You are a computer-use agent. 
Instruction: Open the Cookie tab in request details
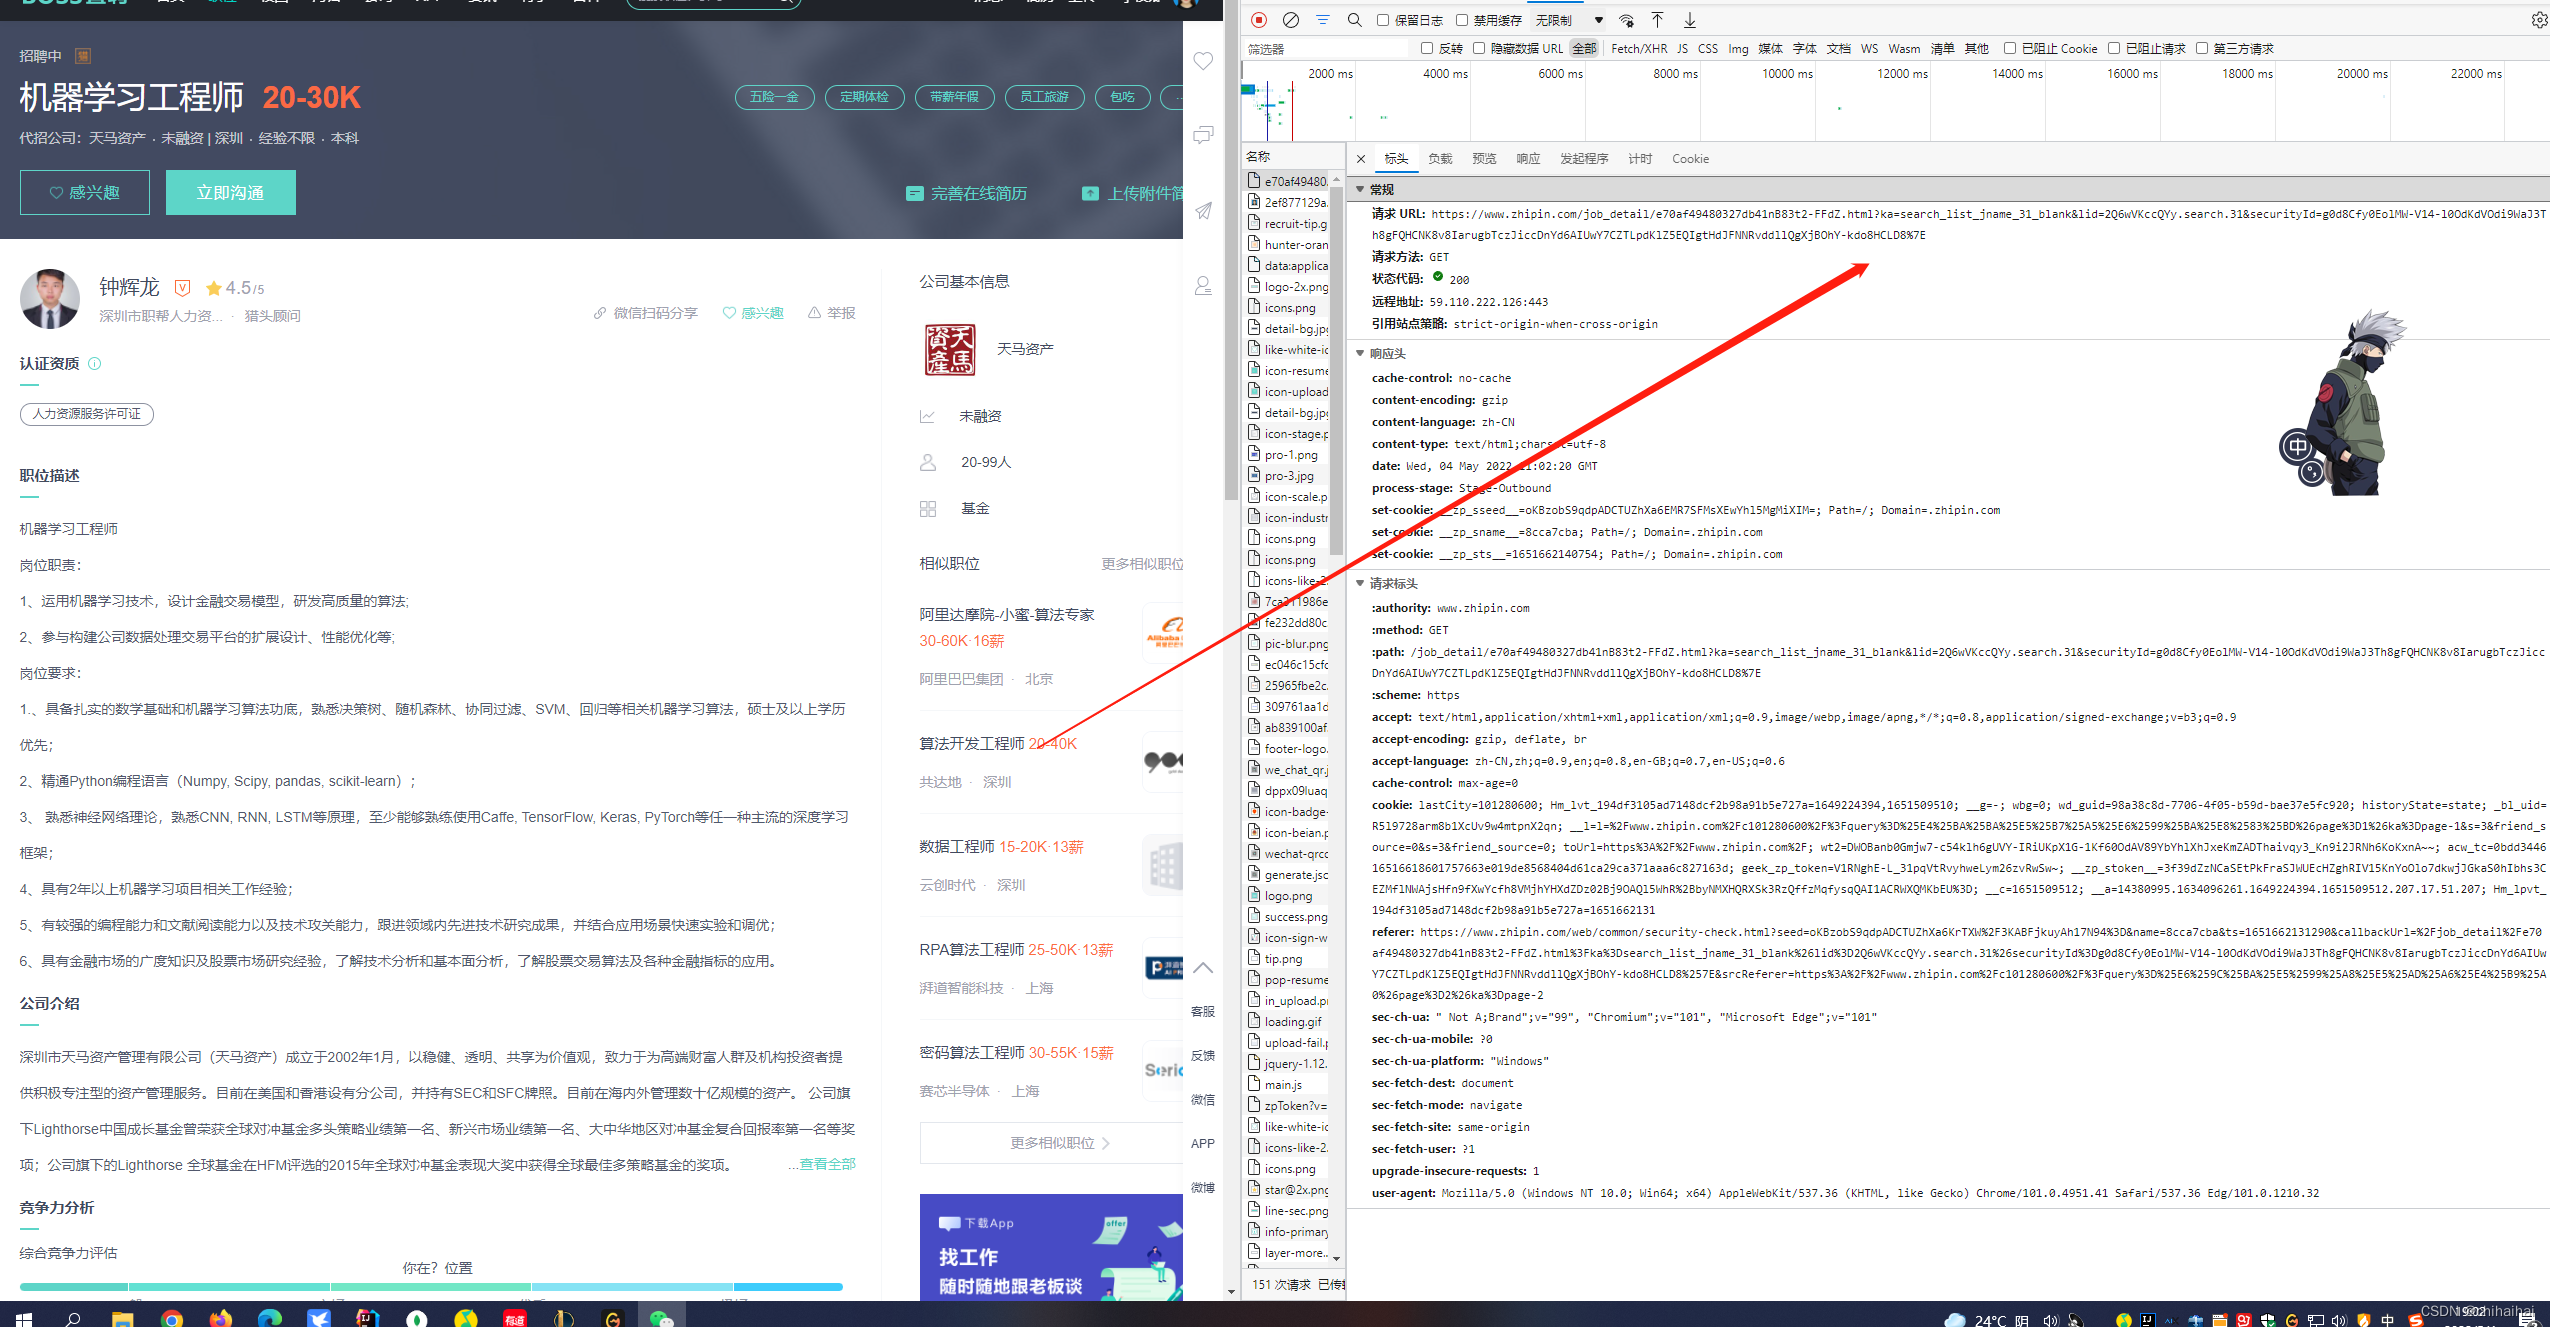[x=1690, y=159]
